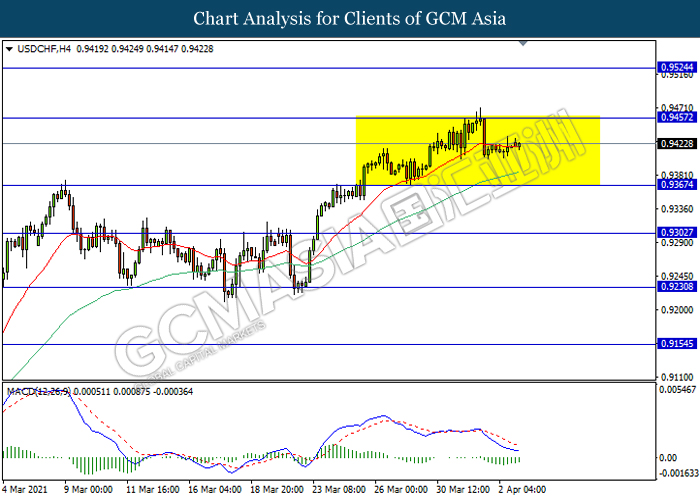Screen dimensions: 700x500
Task: Click the 4 Mar 2021 date label
Action: point(25,490)
